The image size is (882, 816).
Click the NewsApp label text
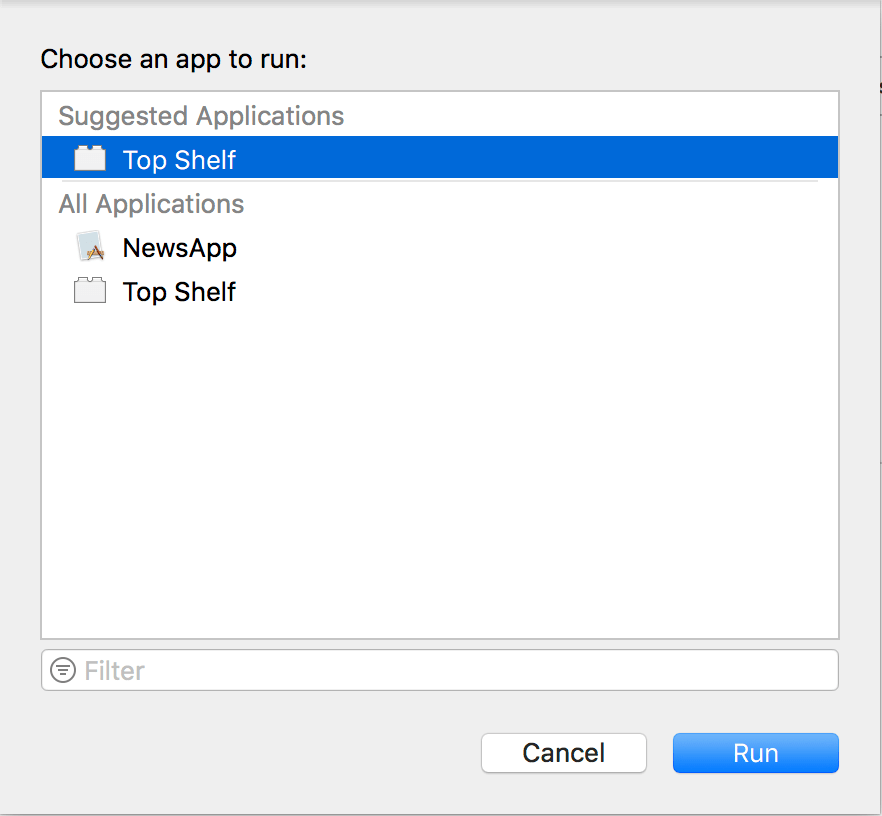[179, 247]
